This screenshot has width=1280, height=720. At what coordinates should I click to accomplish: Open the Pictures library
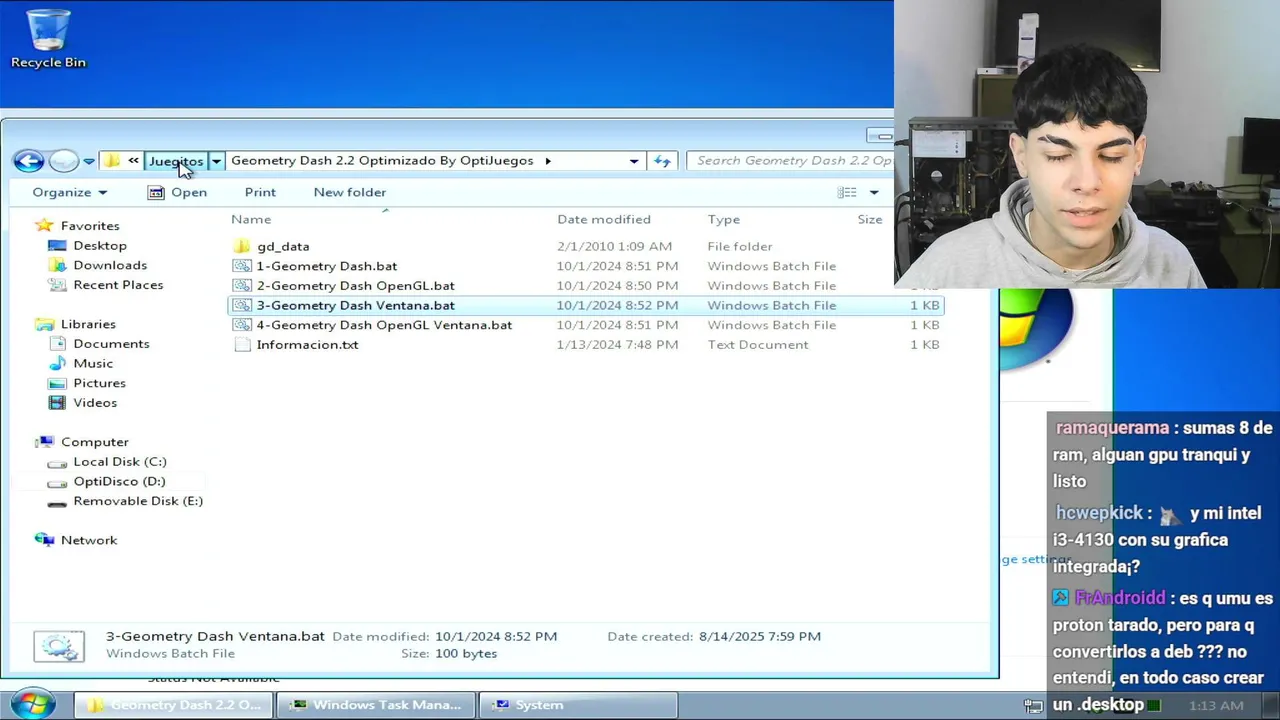(x=99, y=383)
